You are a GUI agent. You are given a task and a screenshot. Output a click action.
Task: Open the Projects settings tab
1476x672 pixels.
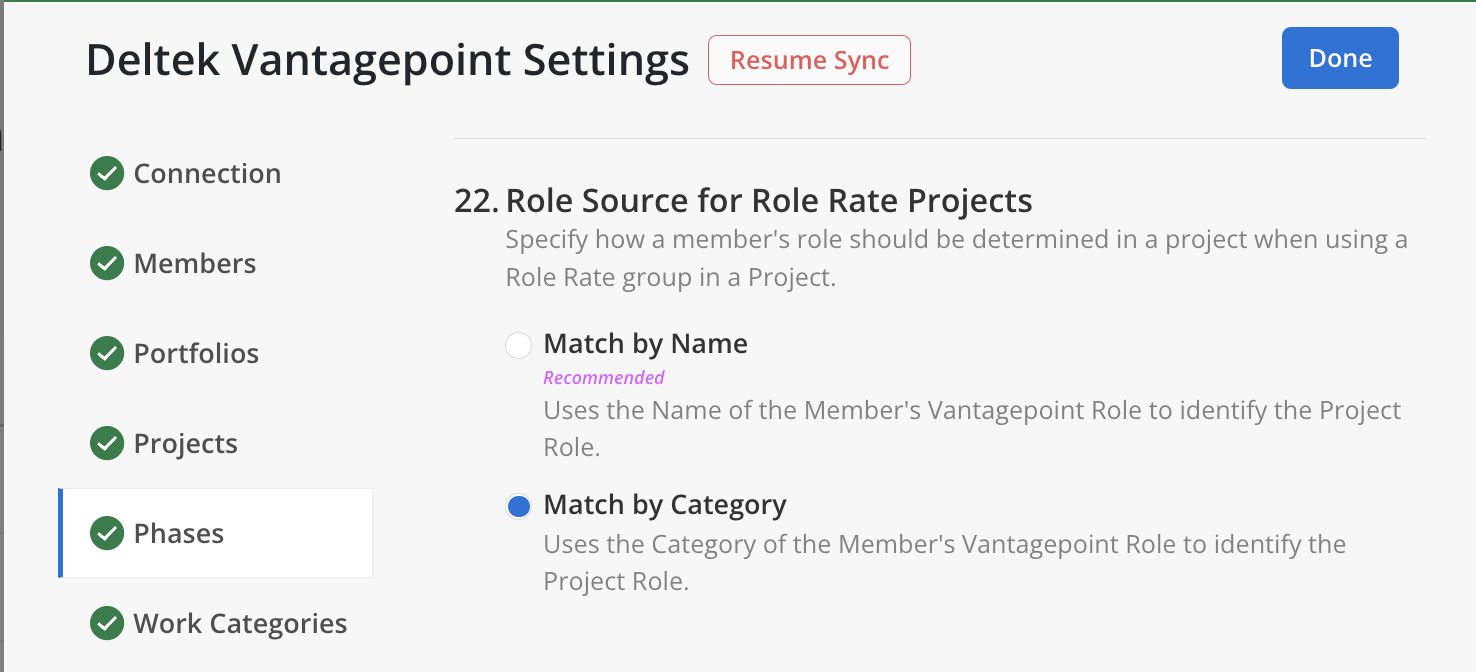(186, 444)
